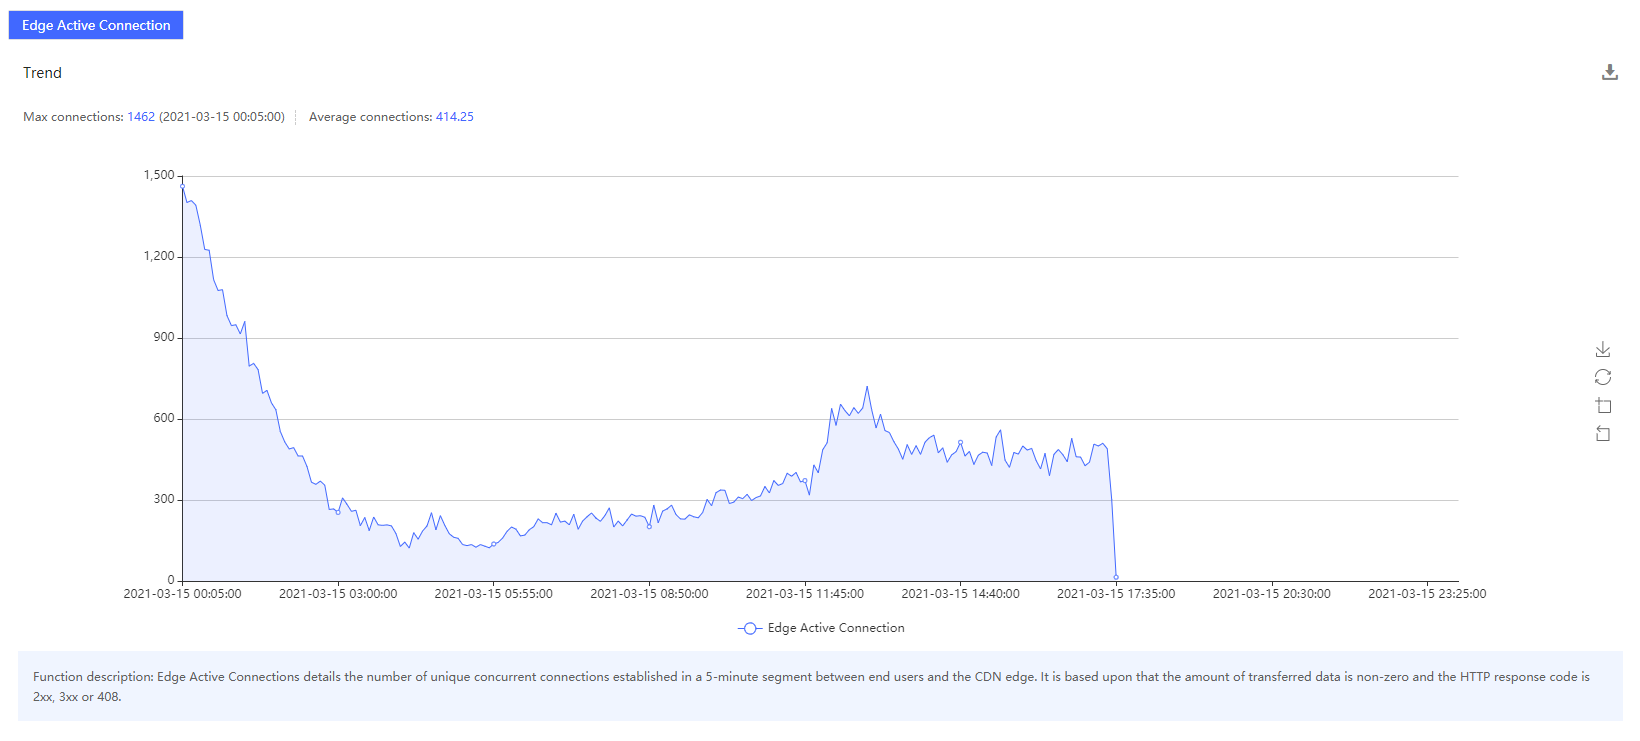The width and height of the screenshot is (1640, 741).
Task: Click the 1,500 y-axis label
Action: pyautogui.click(x=159, y=175)
